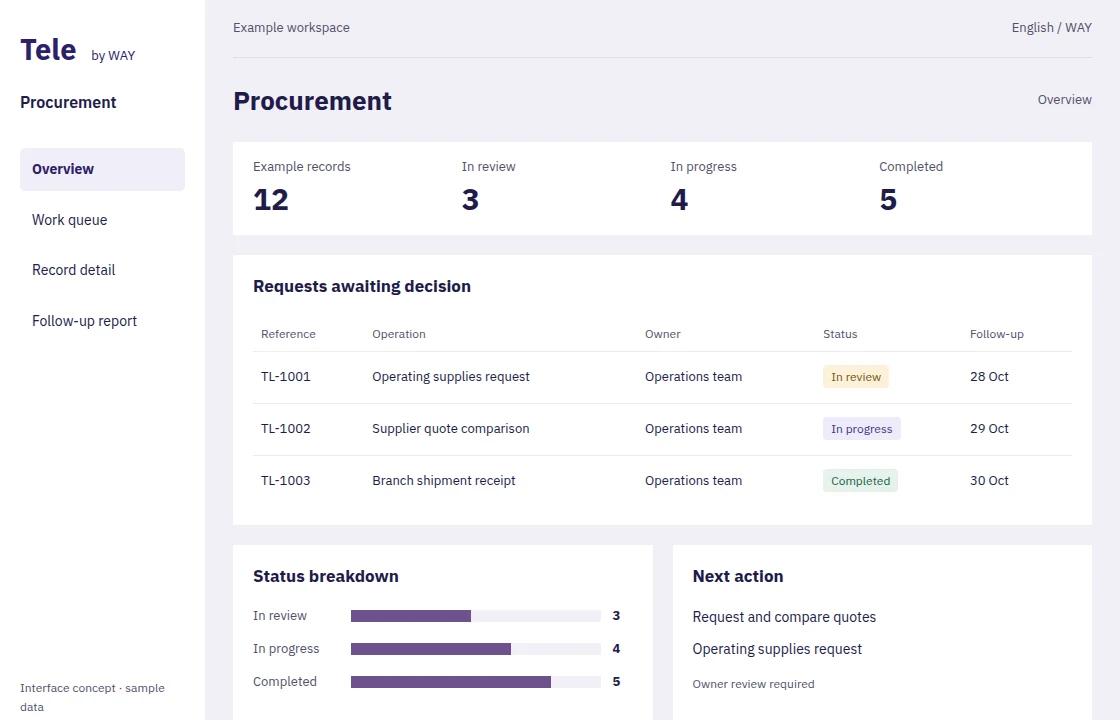Click Overview label beside page title
Viewport: 1120px width, 720px height.
point(1064,99)
